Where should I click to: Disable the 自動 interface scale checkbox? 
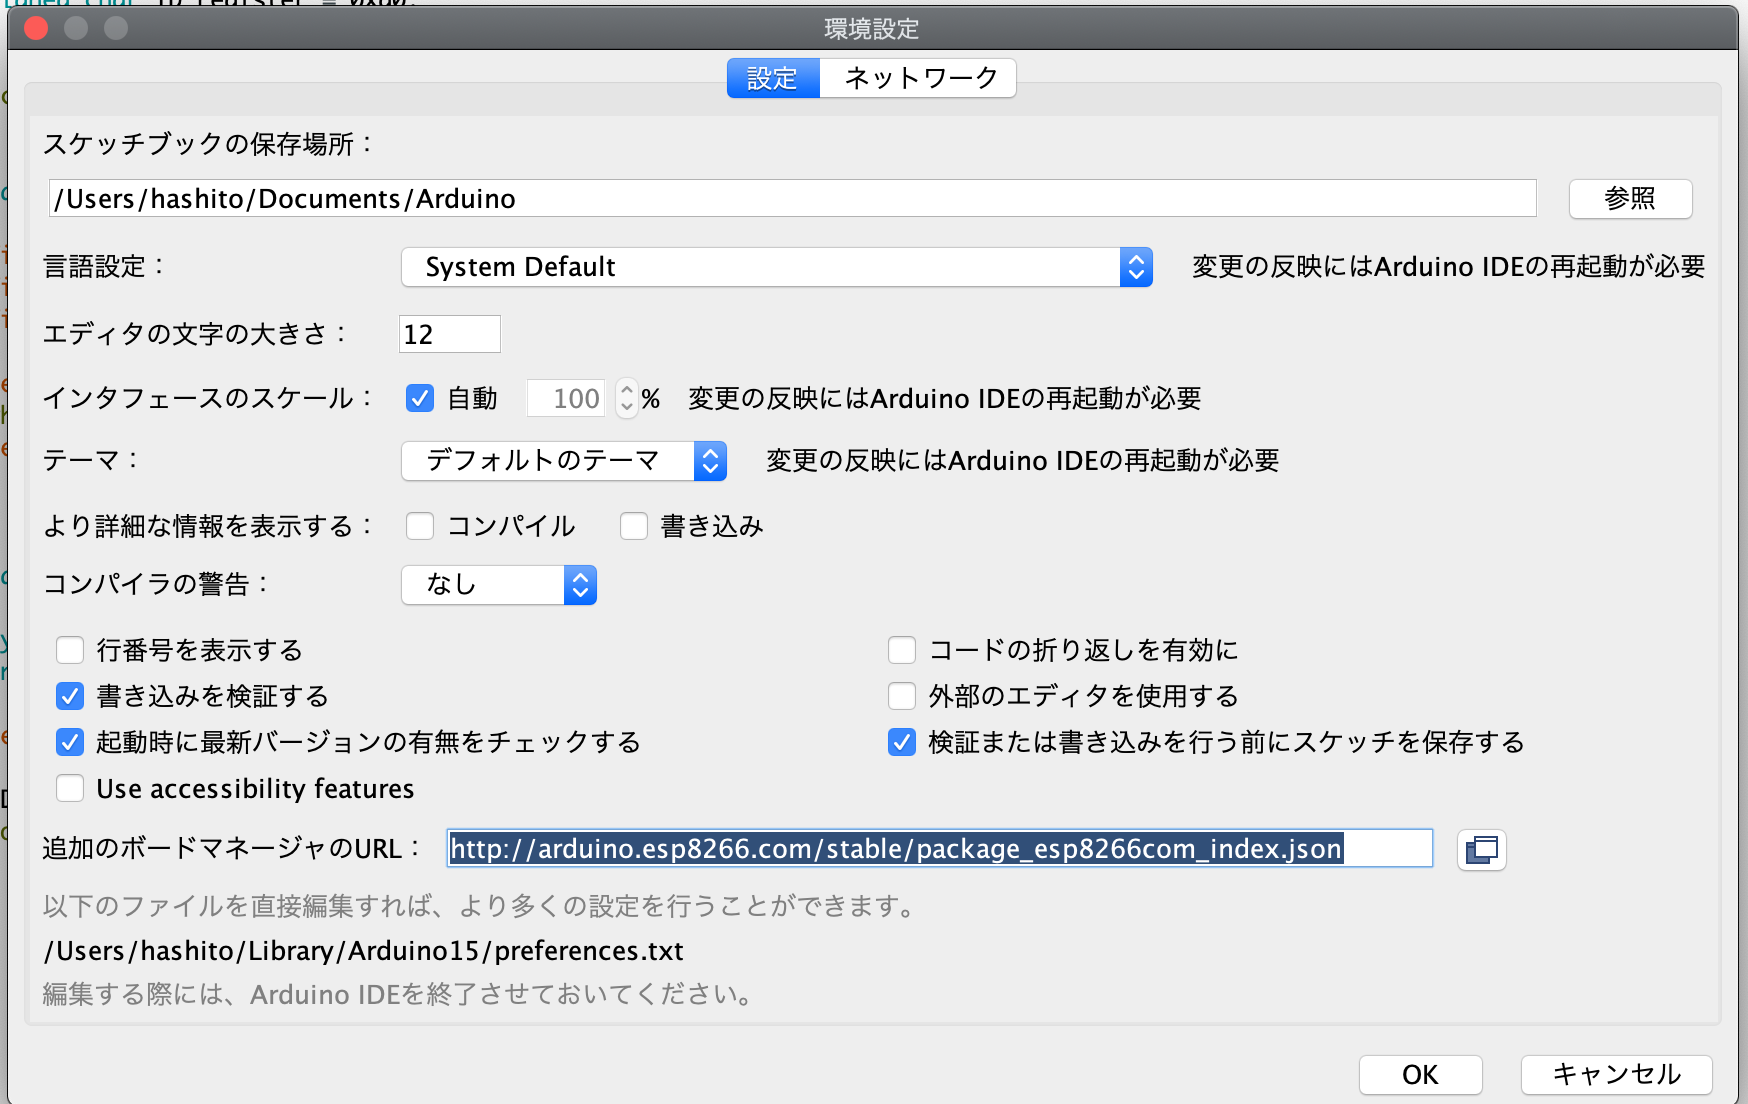point(420,399)
